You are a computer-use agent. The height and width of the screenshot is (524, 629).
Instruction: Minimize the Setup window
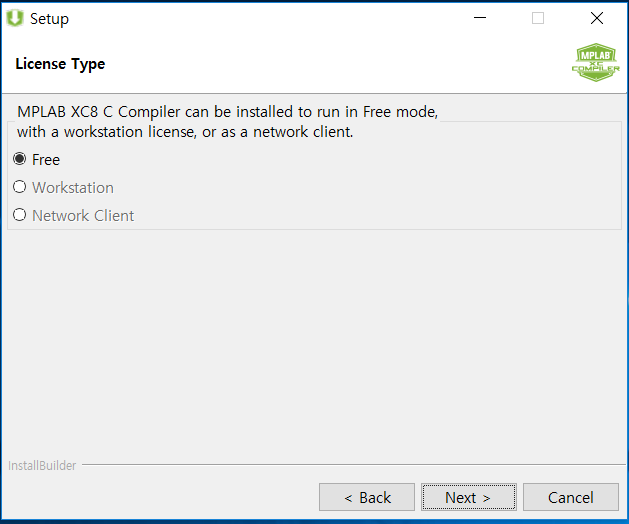click(480, 18)
